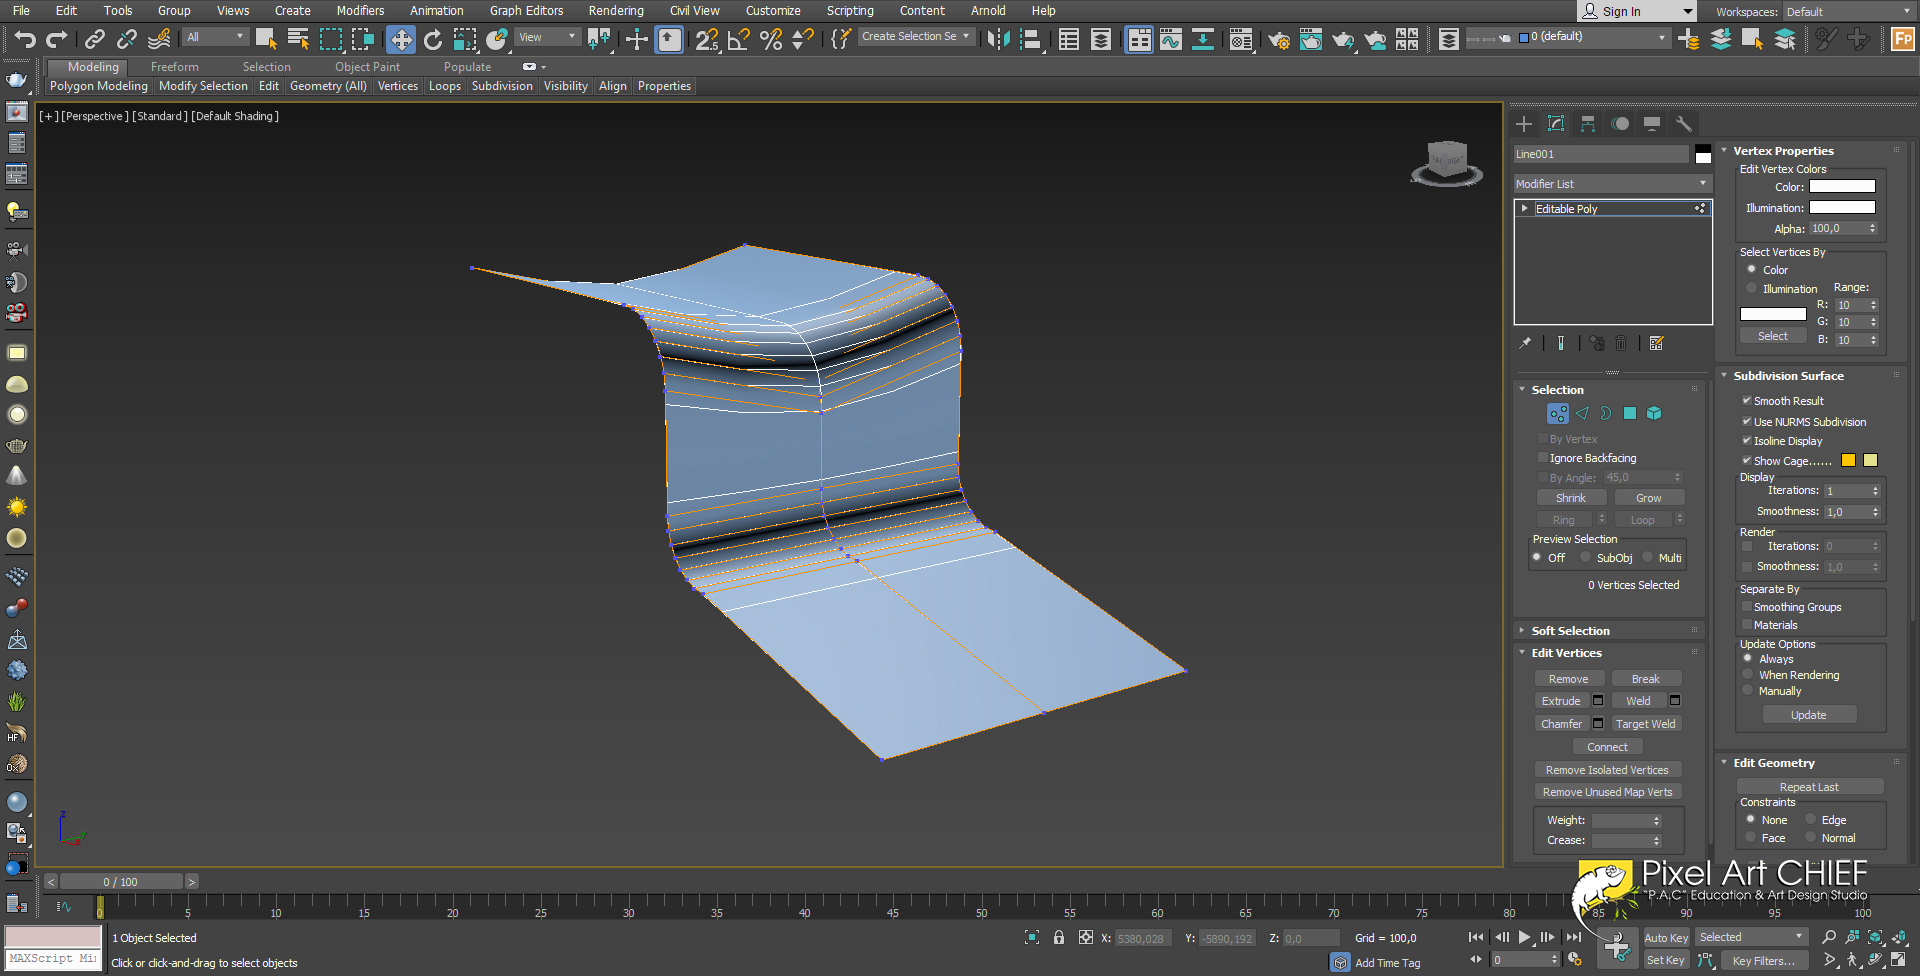Toggle Isoline Display checkbox
The width and height of the screenshot is (1920, 976).
pos(1747,441)
